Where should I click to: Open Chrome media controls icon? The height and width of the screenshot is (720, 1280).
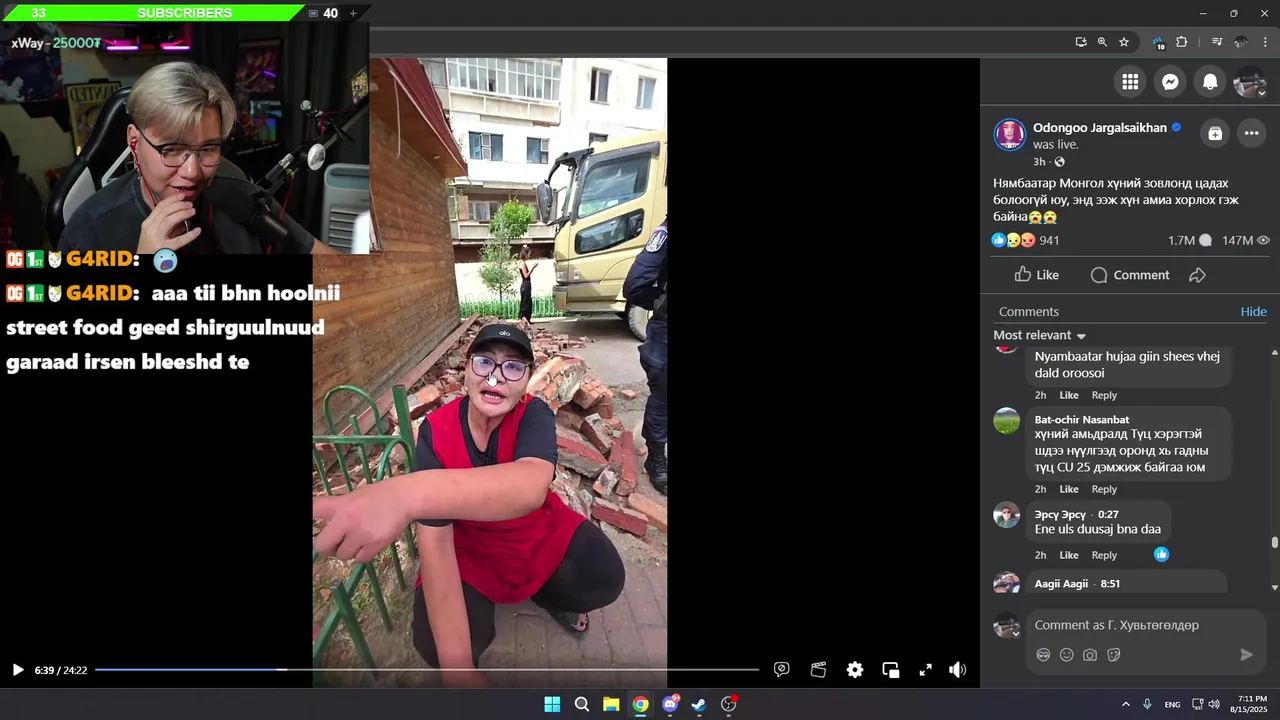(x=1217, y=42)
